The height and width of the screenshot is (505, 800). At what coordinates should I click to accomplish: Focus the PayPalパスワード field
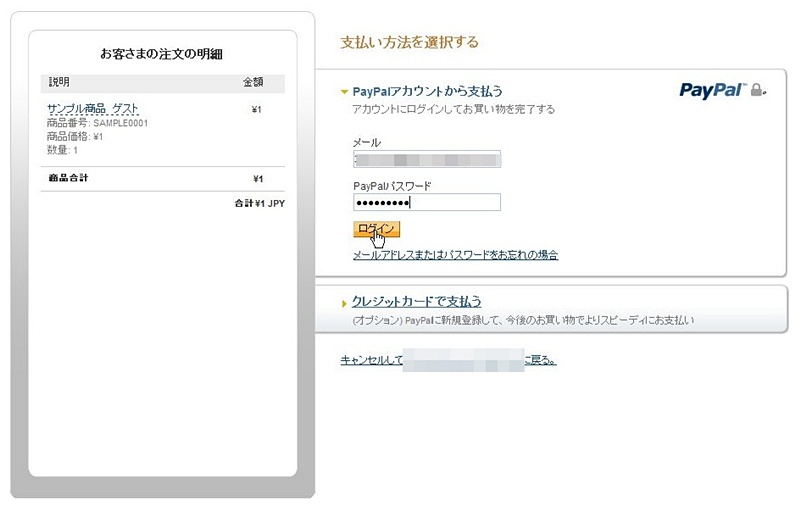[427, 202]
